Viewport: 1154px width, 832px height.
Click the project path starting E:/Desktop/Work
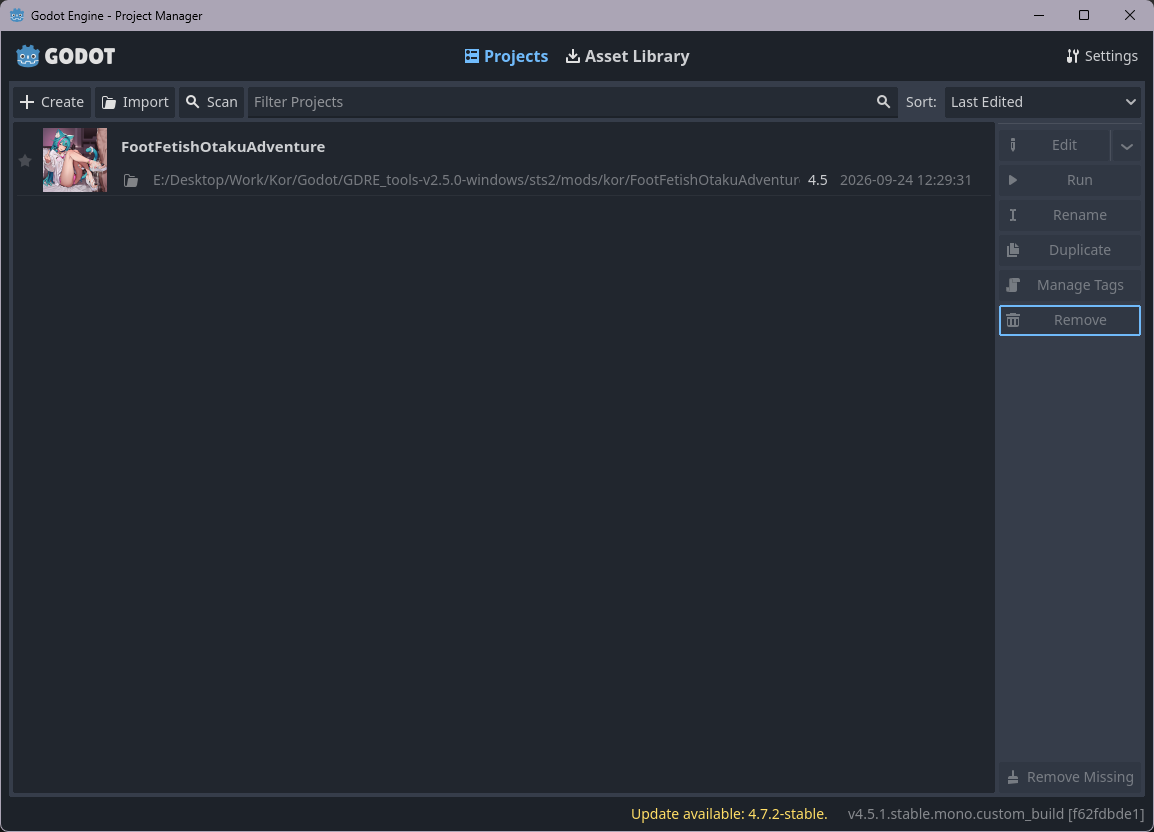point(475,180)
